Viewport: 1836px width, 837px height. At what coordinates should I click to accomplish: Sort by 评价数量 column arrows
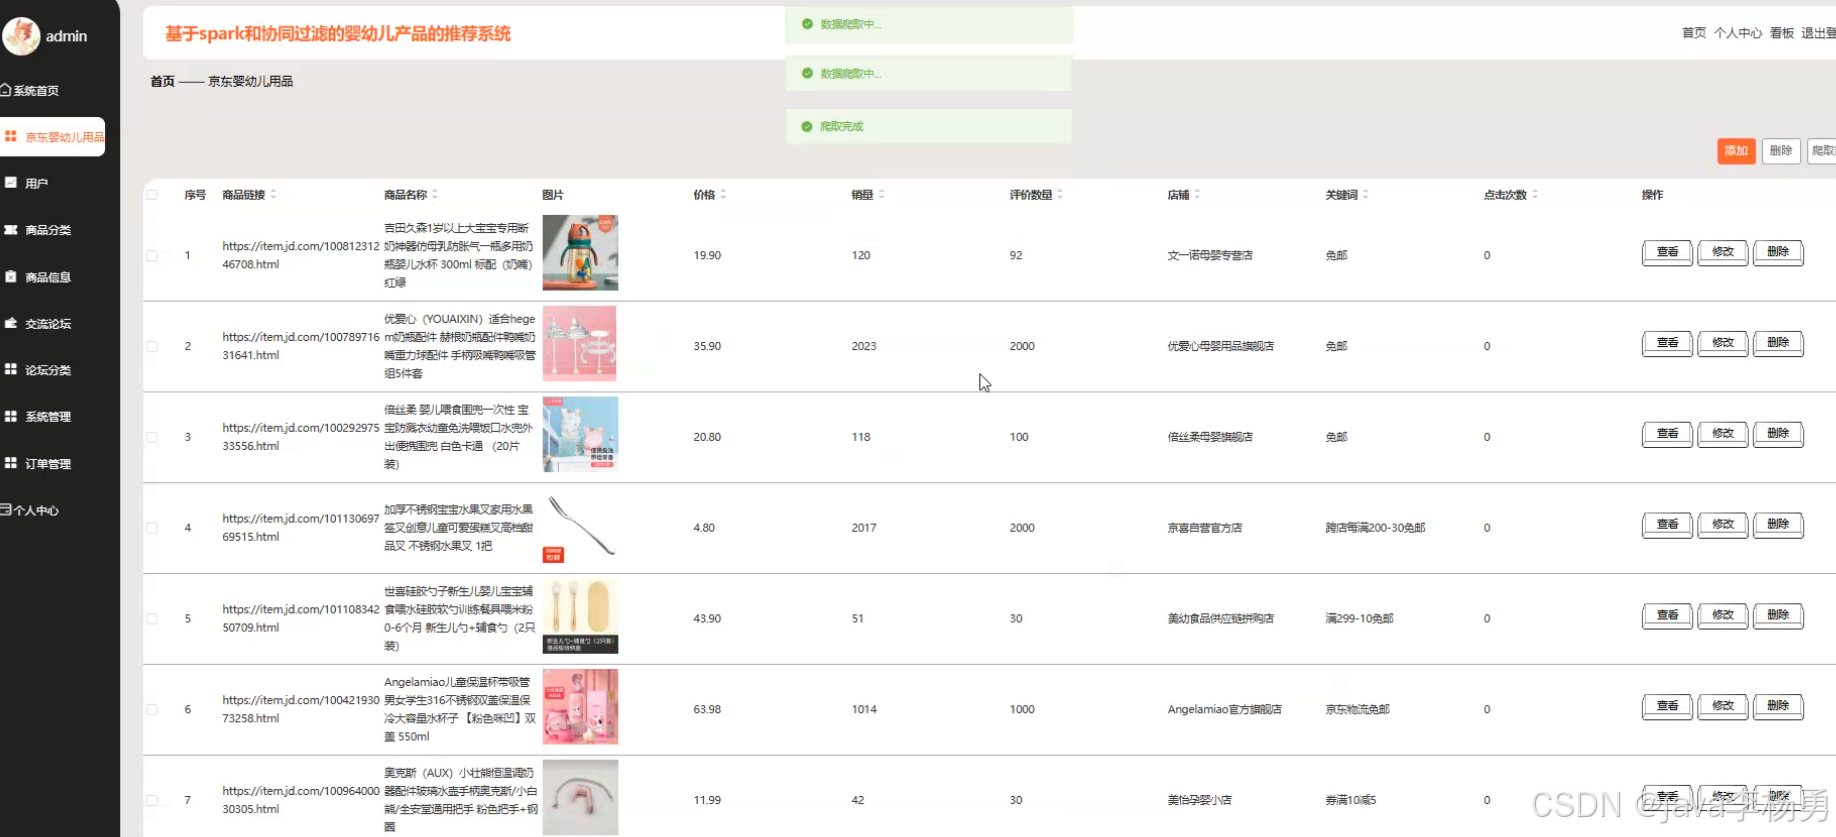click(x=1060, y=194)
